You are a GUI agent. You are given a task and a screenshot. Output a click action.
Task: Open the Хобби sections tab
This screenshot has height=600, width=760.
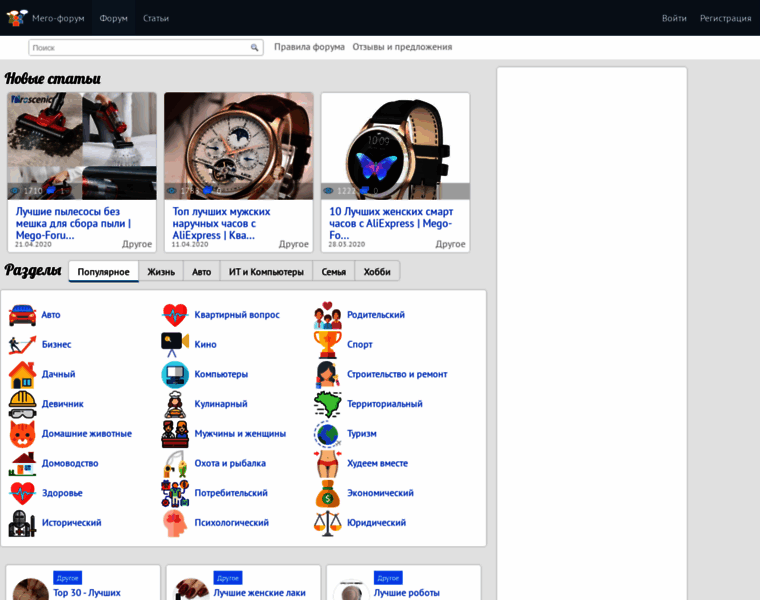pyautogui.click(x=377, y=272)
